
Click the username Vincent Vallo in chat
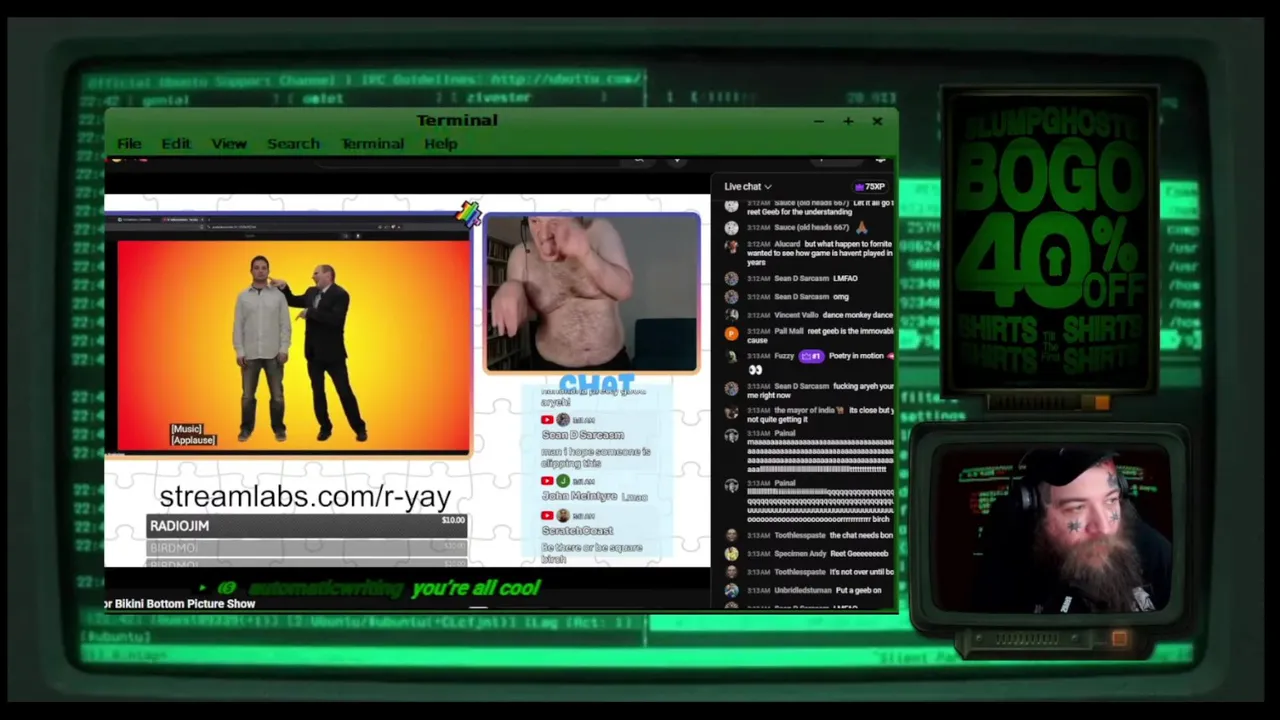coord(796,315)
